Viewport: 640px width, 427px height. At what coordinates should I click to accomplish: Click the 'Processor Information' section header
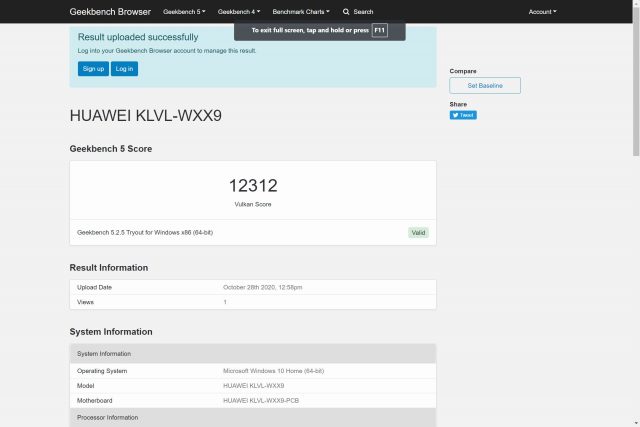coord(253,418)
